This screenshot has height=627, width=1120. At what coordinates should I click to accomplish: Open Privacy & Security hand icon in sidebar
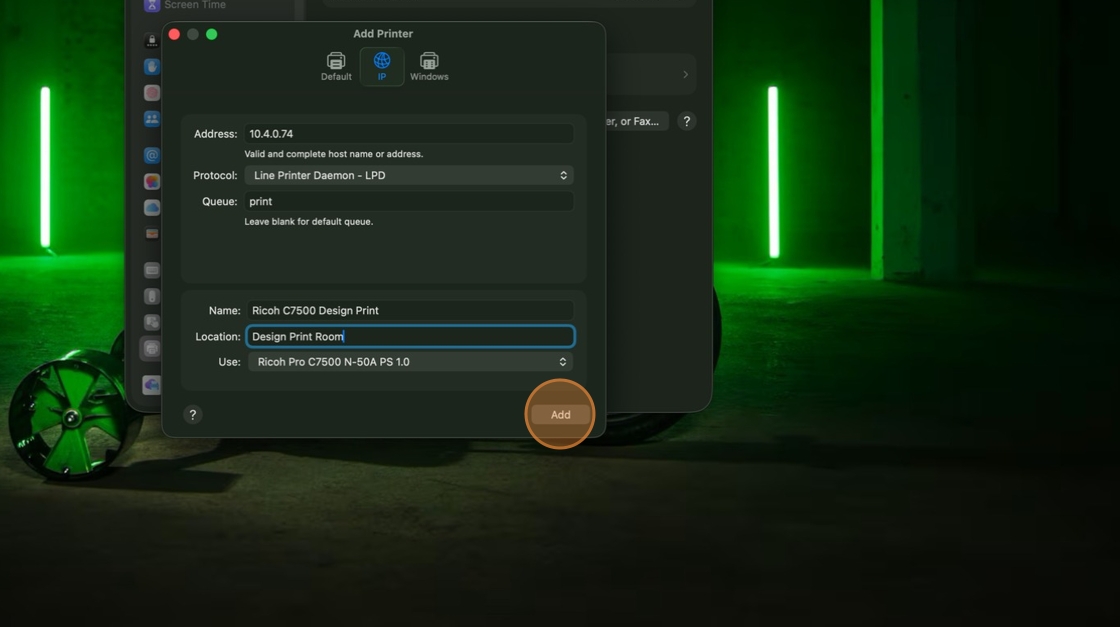click(x=151, y=66)
